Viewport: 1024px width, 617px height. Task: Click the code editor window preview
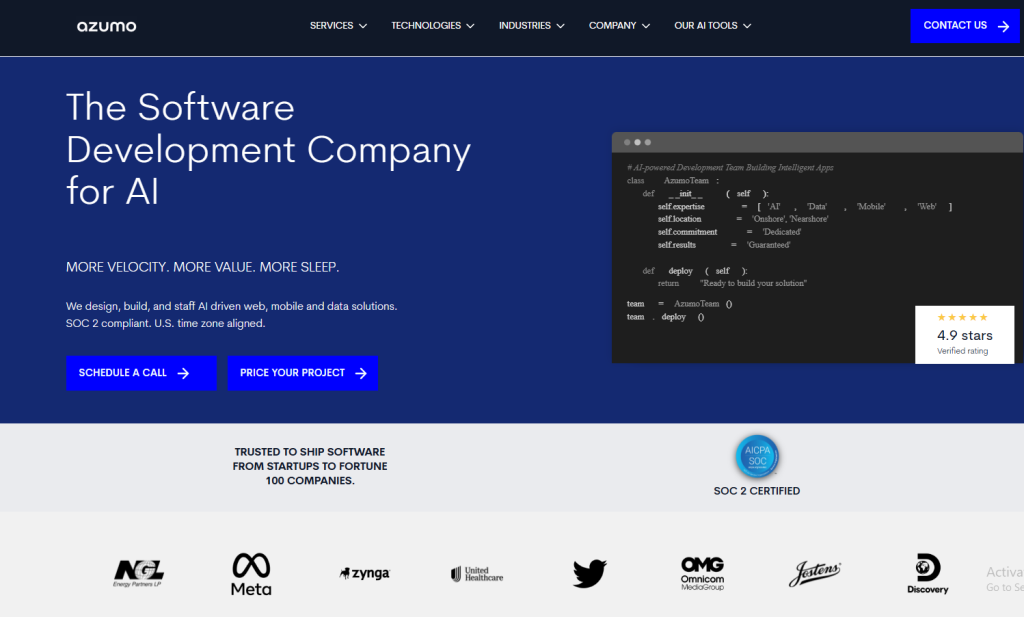point(817,247)
